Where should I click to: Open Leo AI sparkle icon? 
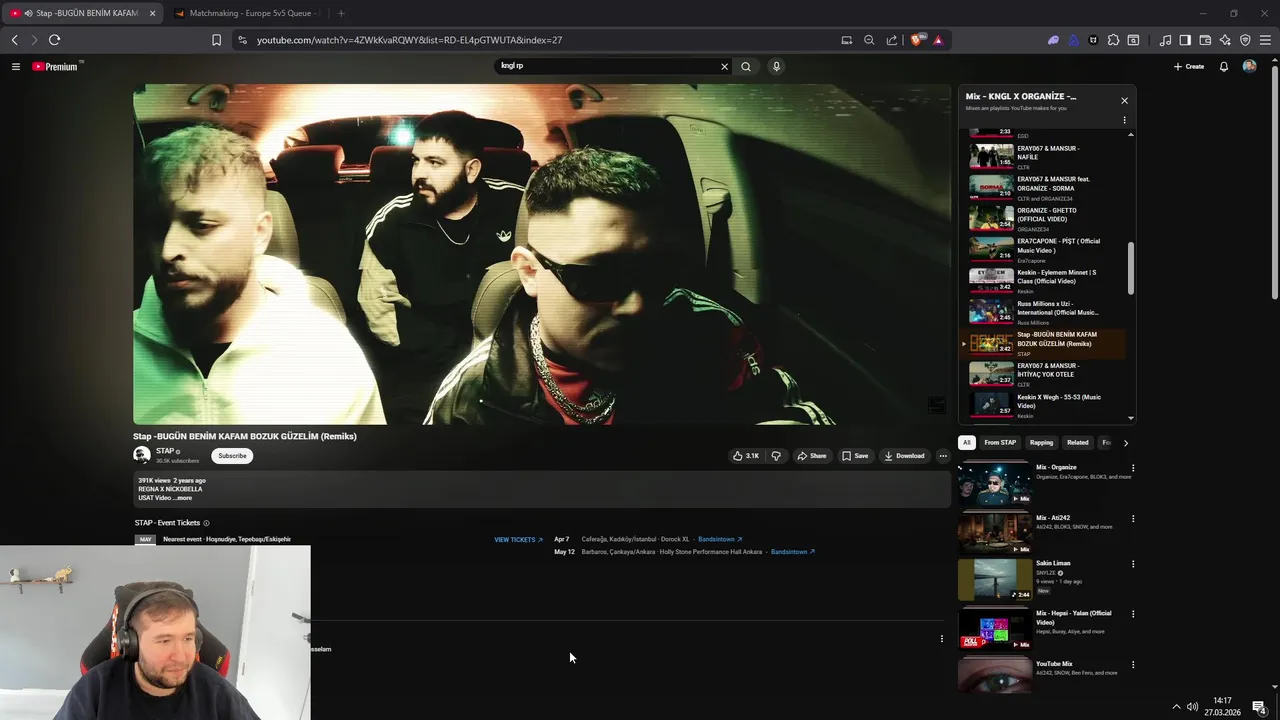(x=1225, y=40)
